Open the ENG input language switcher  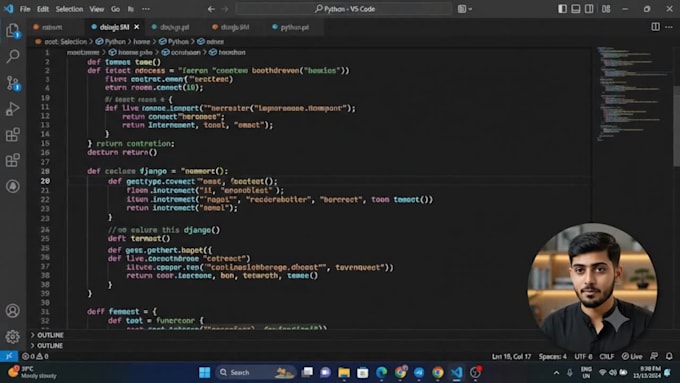pos(586,372)
